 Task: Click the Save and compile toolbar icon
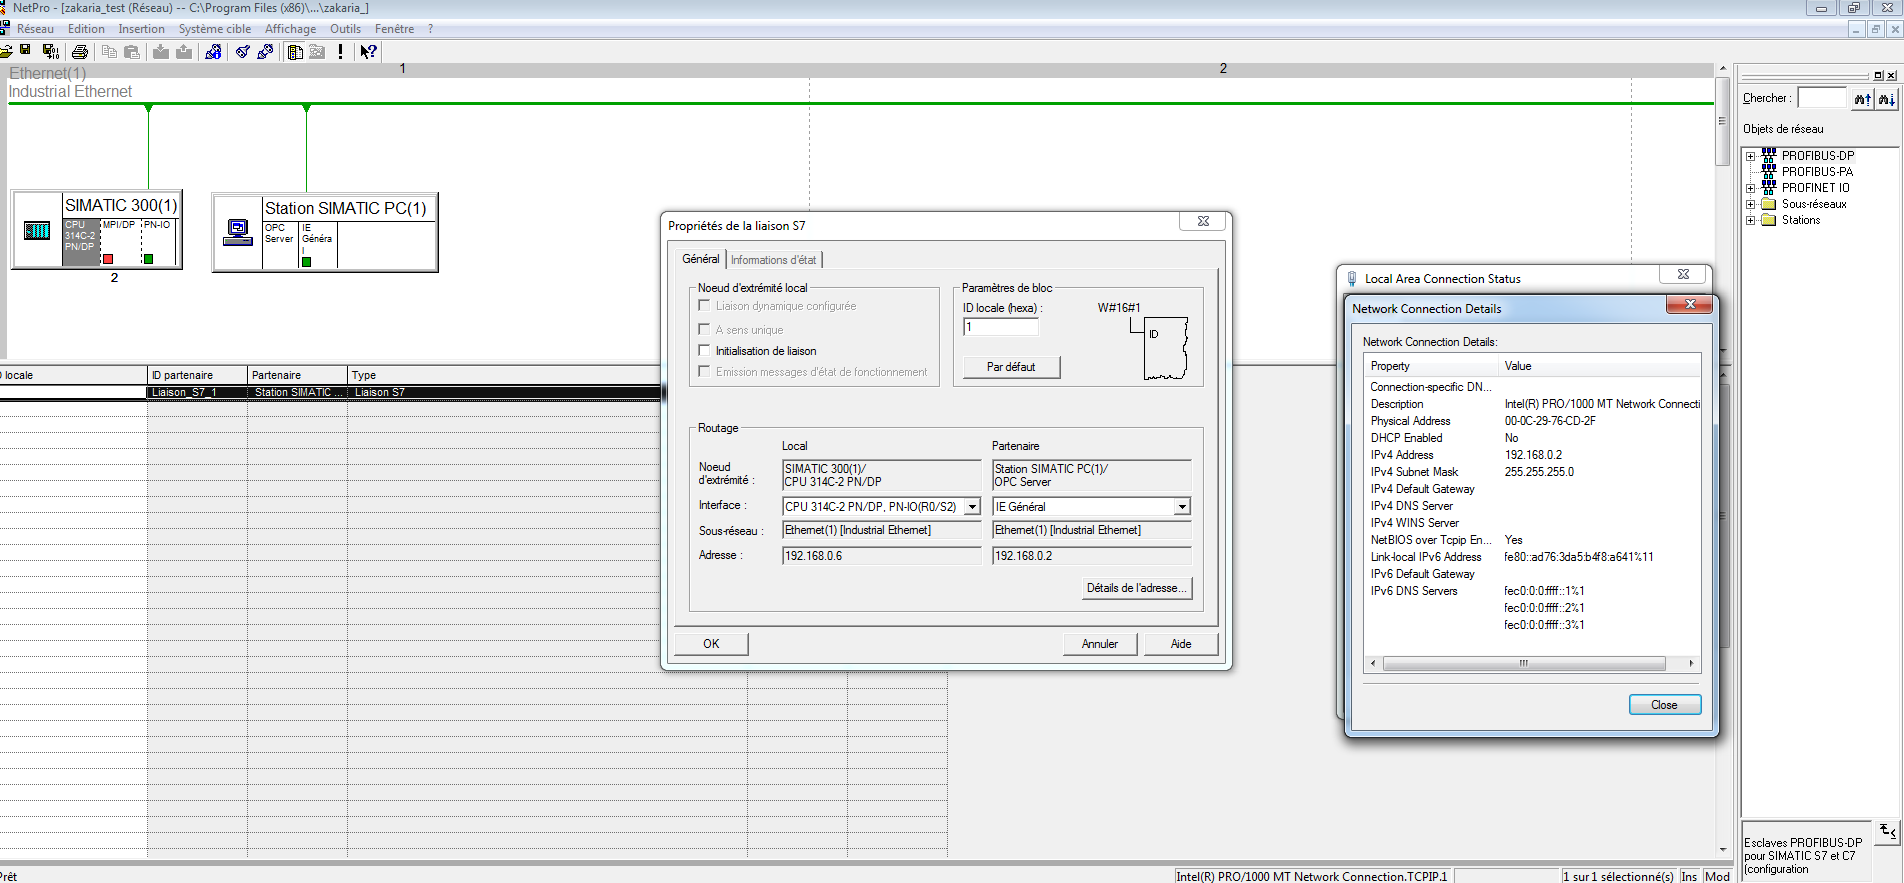(x=50, y=51)
